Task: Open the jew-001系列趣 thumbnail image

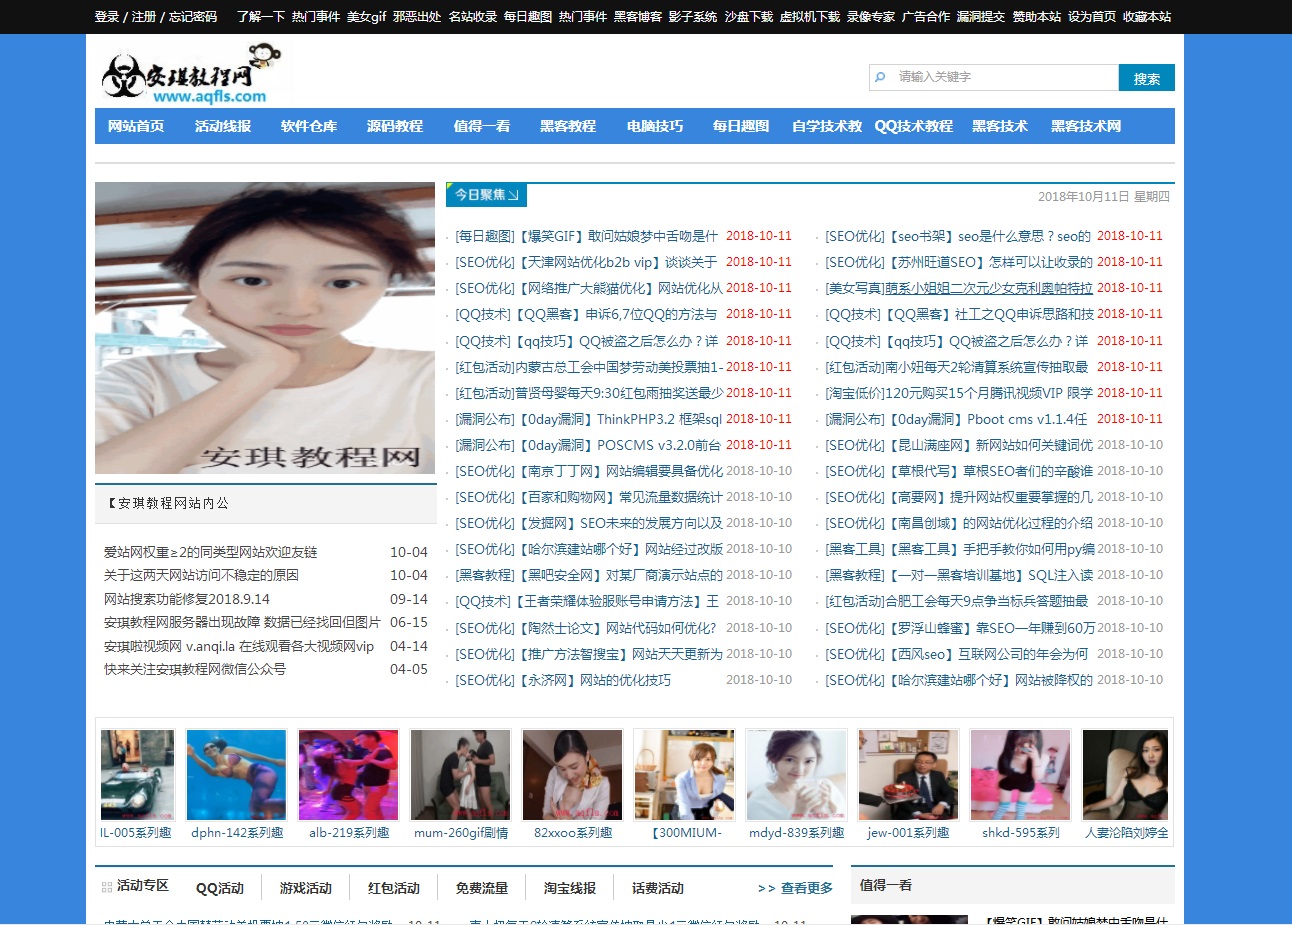Action: click(908, 775)
